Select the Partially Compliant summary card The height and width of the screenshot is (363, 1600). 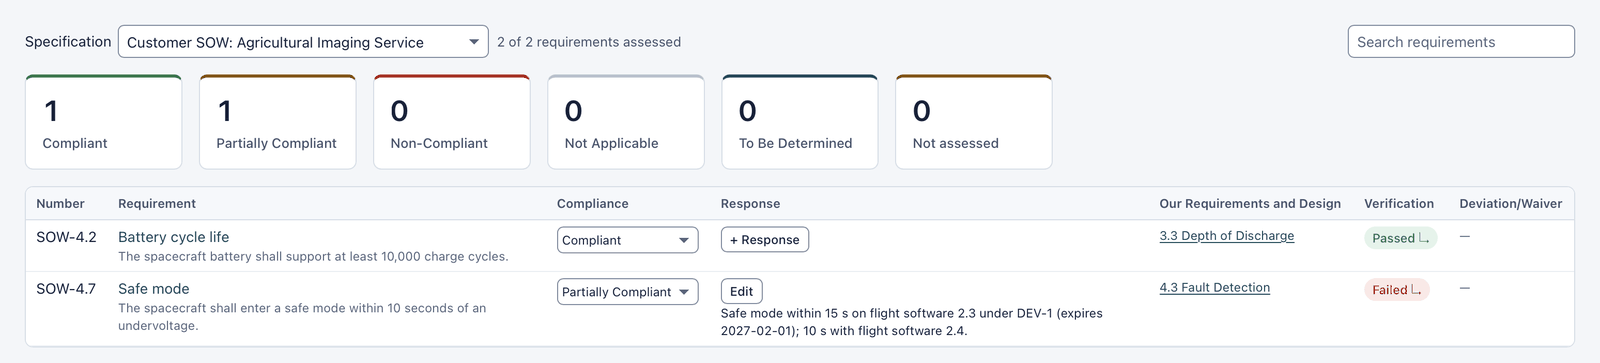click(278, 122)
